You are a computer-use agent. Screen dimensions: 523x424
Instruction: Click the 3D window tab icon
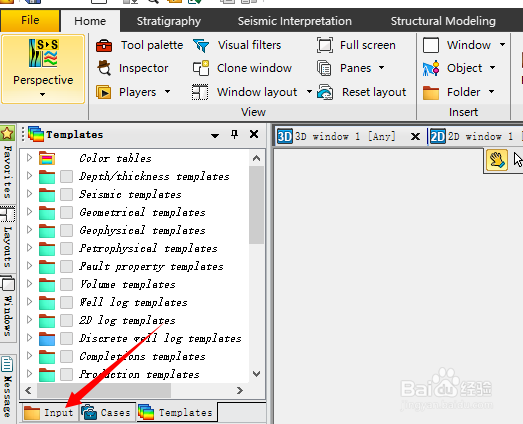tap(285, 136)
